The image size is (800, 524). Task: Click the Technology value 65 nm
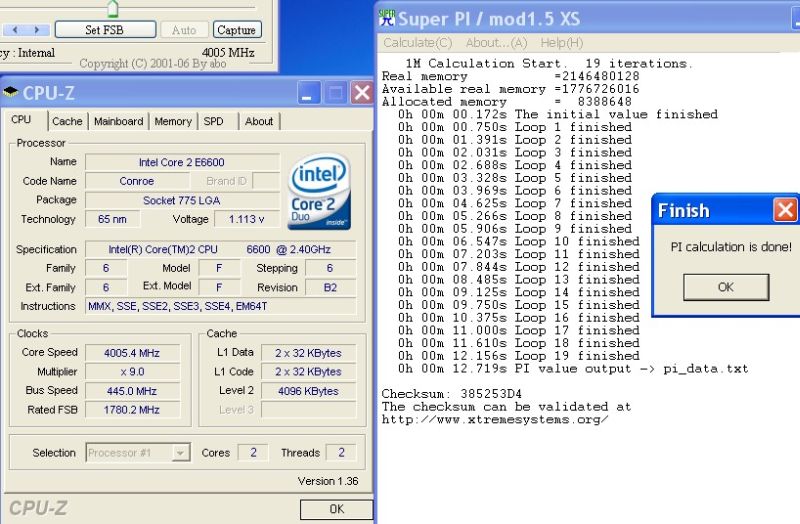(x=112, y=219)
